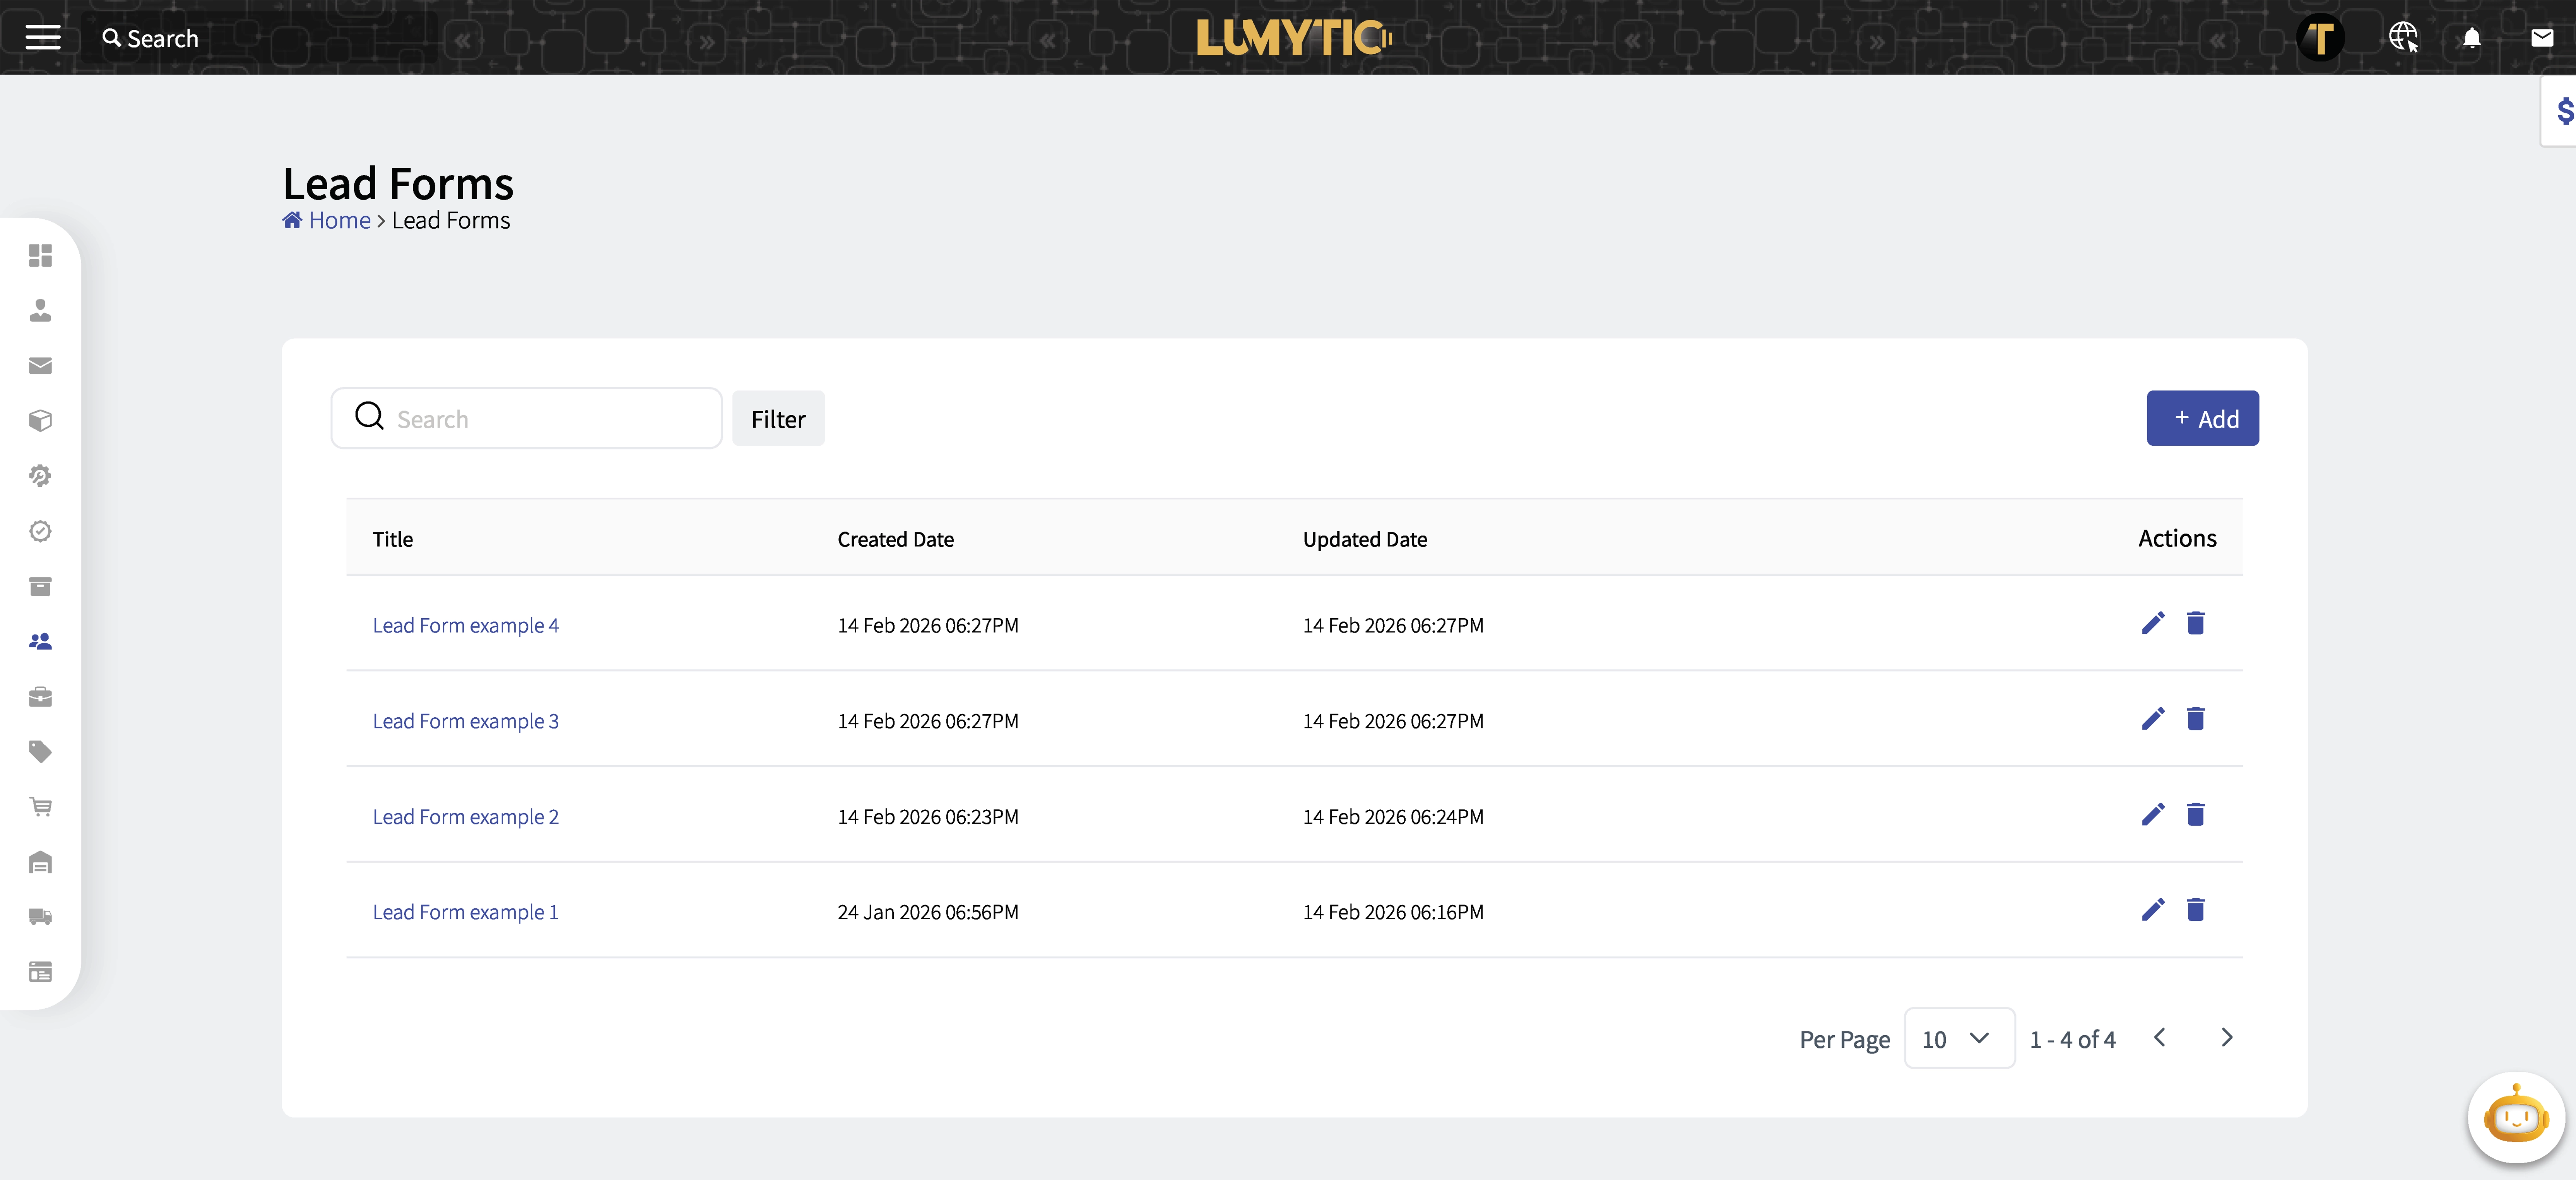Open the mail envelope icon in top bar
2576x1180 pixels.
pos(2542,38)
